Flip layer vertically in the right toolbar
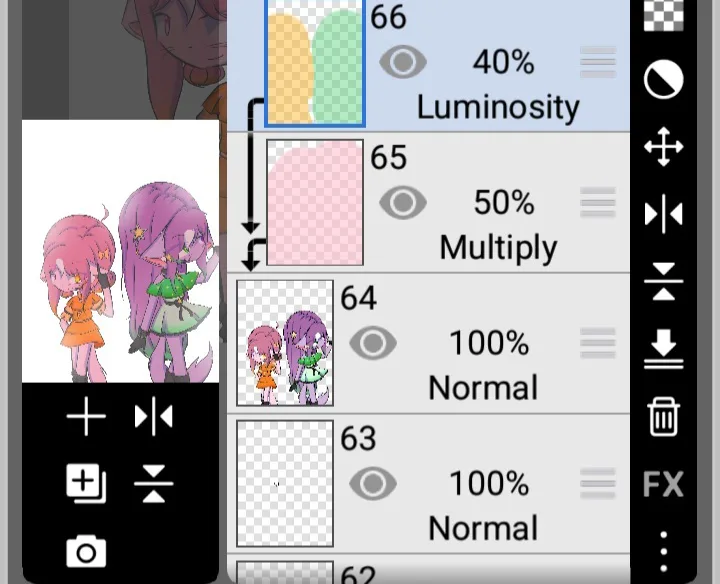 point(664,281)
